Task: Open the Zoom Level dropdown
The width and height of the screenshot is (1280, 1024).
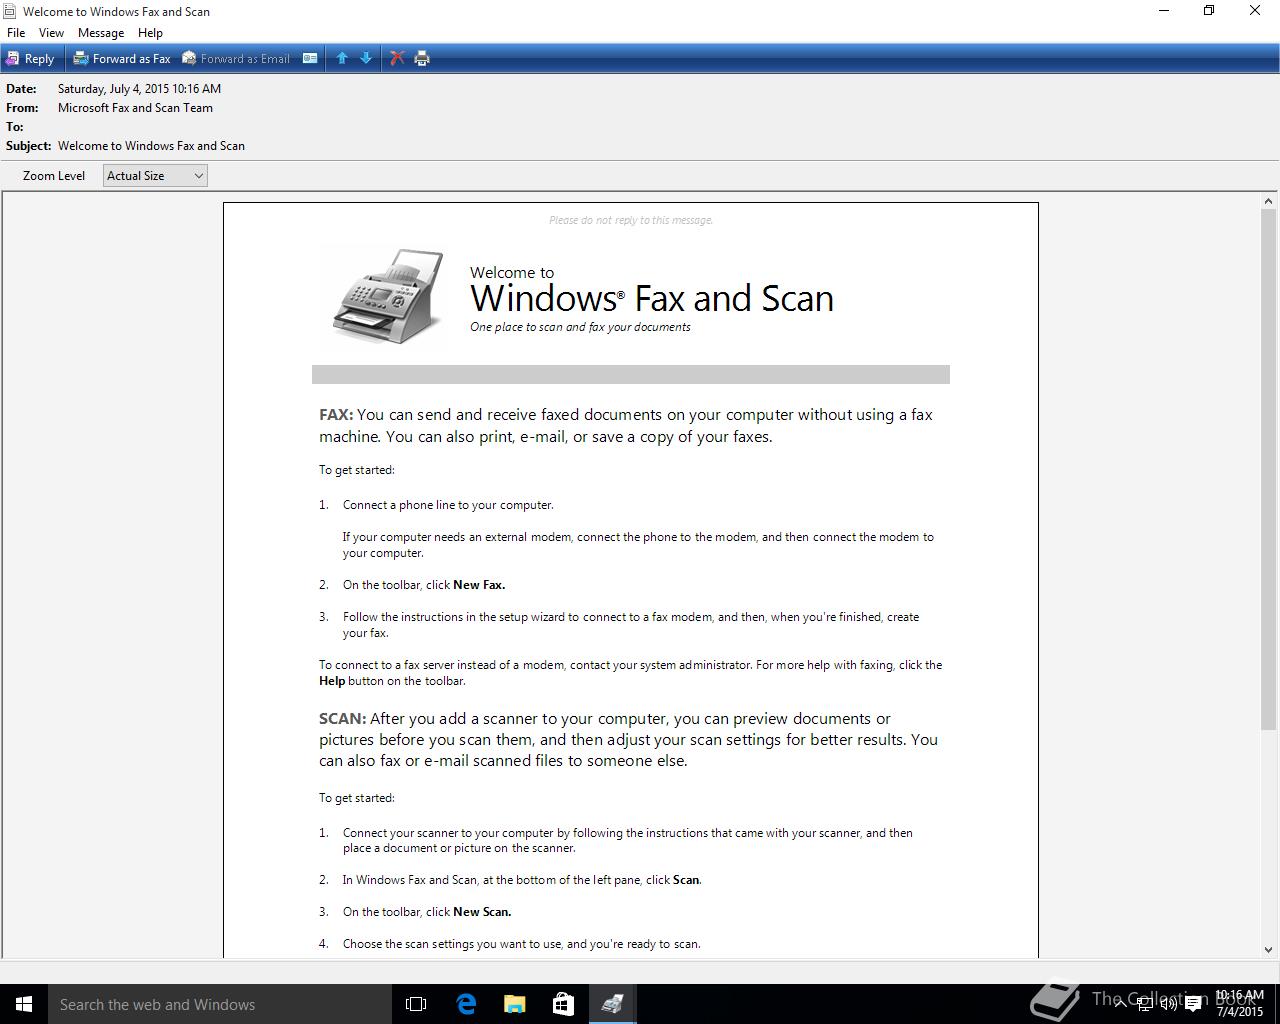Action: [x=155, y=176]
